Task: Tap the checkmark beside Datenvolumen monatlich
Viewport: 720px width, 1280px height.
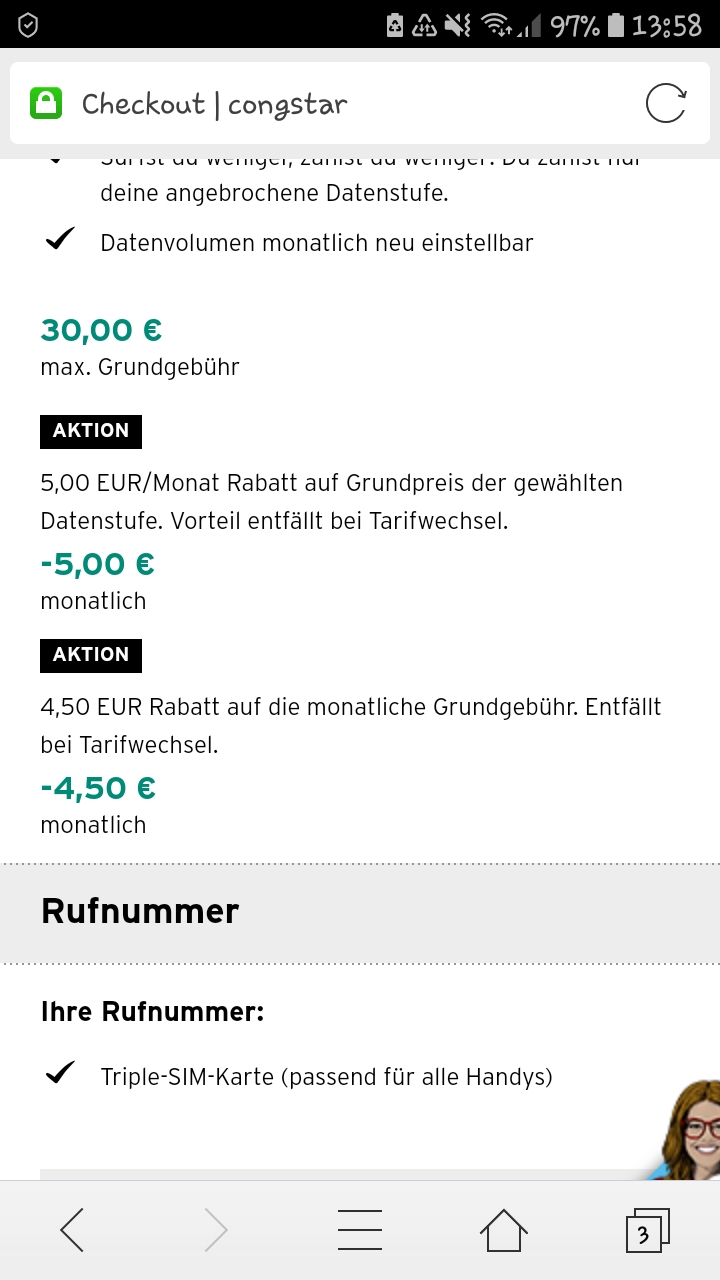Action: pos(60,240)
